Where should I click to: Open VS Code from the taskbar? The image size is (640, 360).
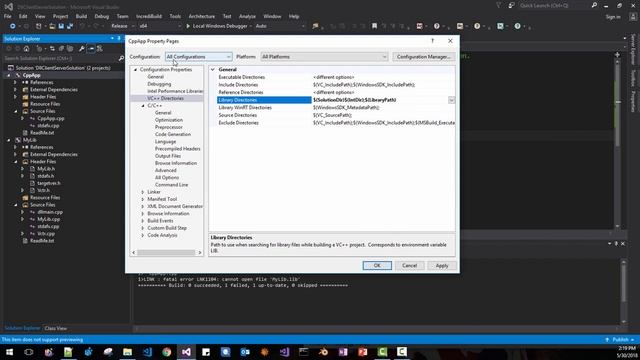[x=147, y=352]
